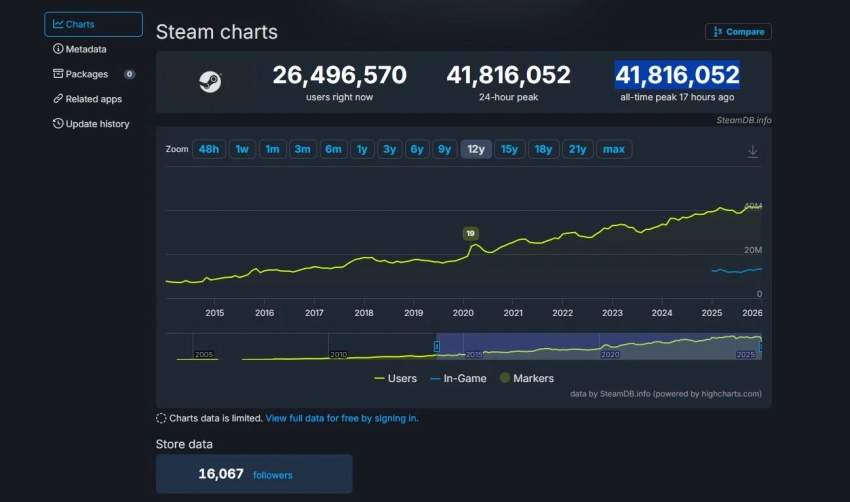Set chart zoom to 48h
The image size is (850, 502).
pos(209,149)
